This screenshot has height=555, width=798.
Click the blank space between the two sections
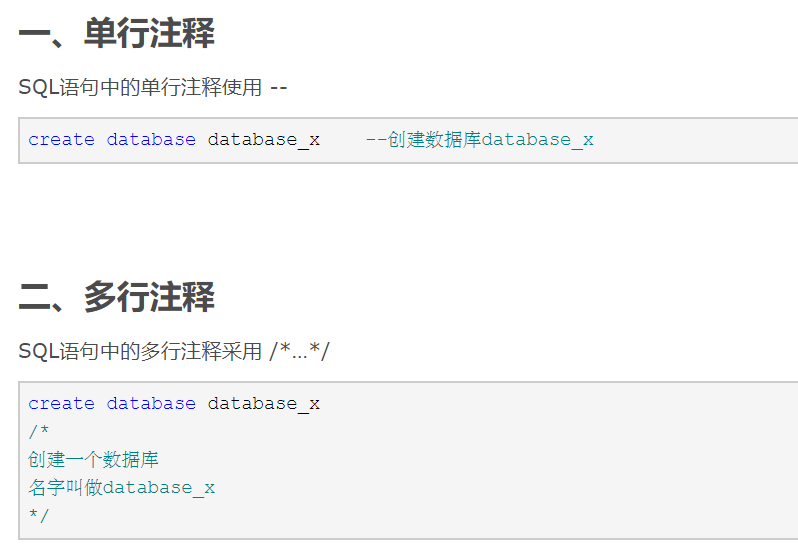399,221
